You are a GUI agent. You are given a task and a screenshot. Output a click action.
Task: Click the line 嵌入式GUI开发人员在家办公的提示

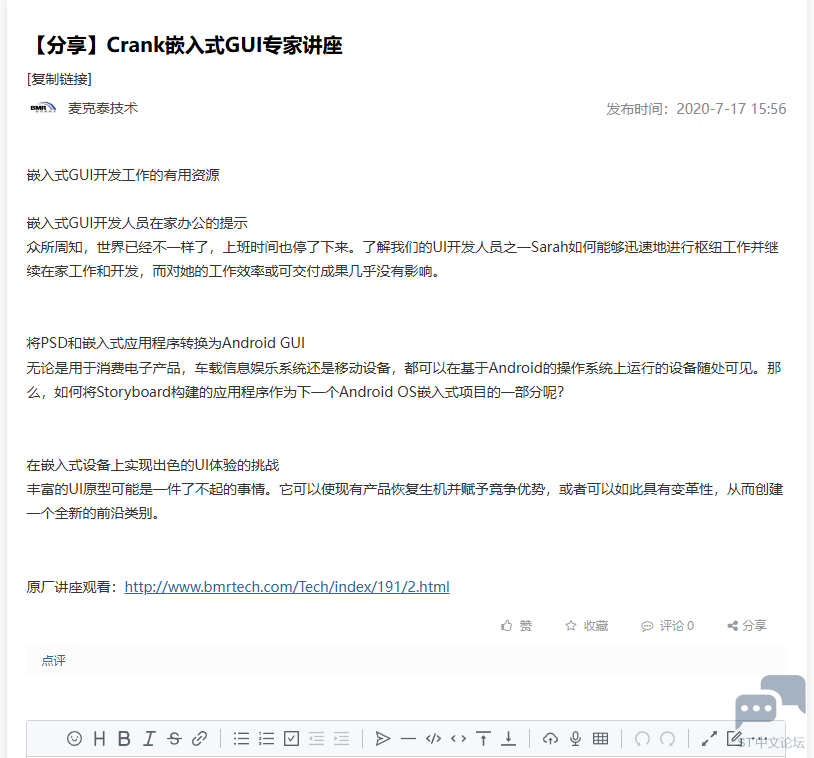[x=137, y=223]
